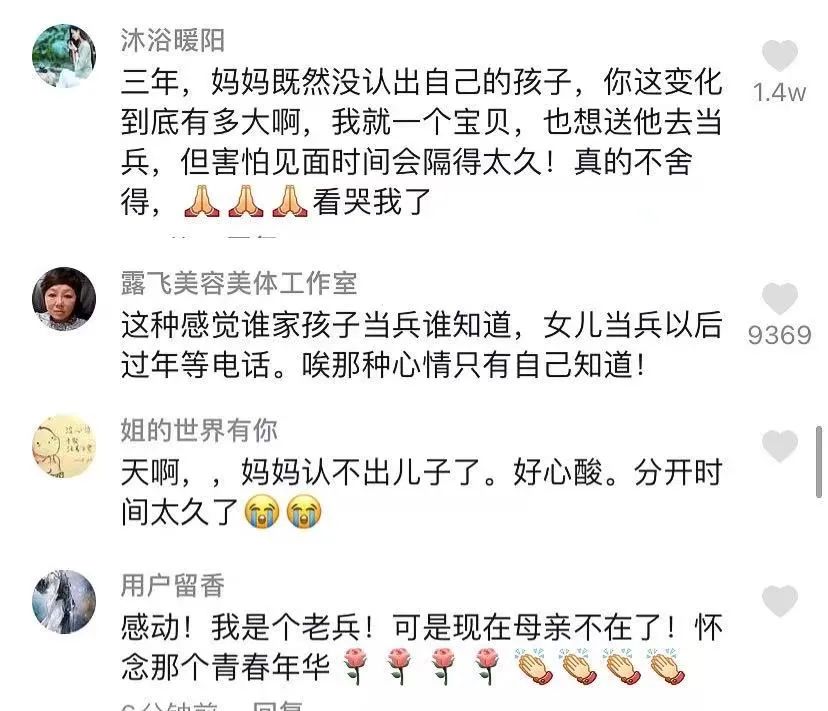Tap heart on 姐的世界有你's comment
The image size is (828, 711).
pyautogui.click(x=779, y=445)
